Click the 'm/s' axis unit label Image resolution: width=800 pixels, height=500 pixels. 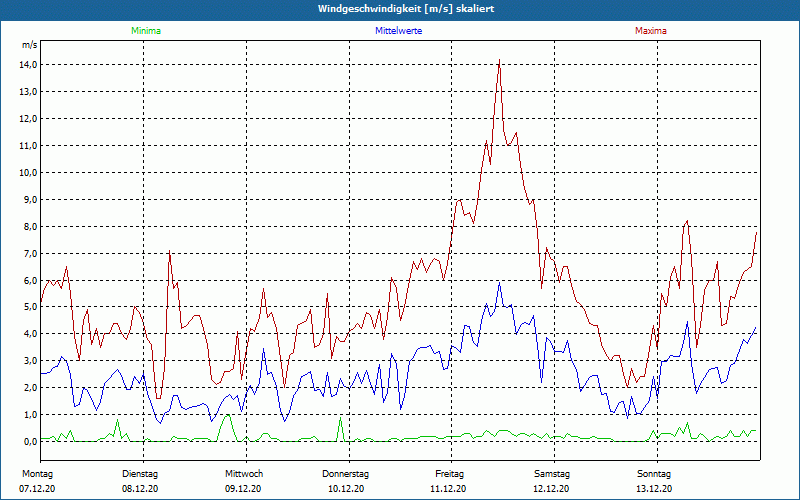[30, 45]
